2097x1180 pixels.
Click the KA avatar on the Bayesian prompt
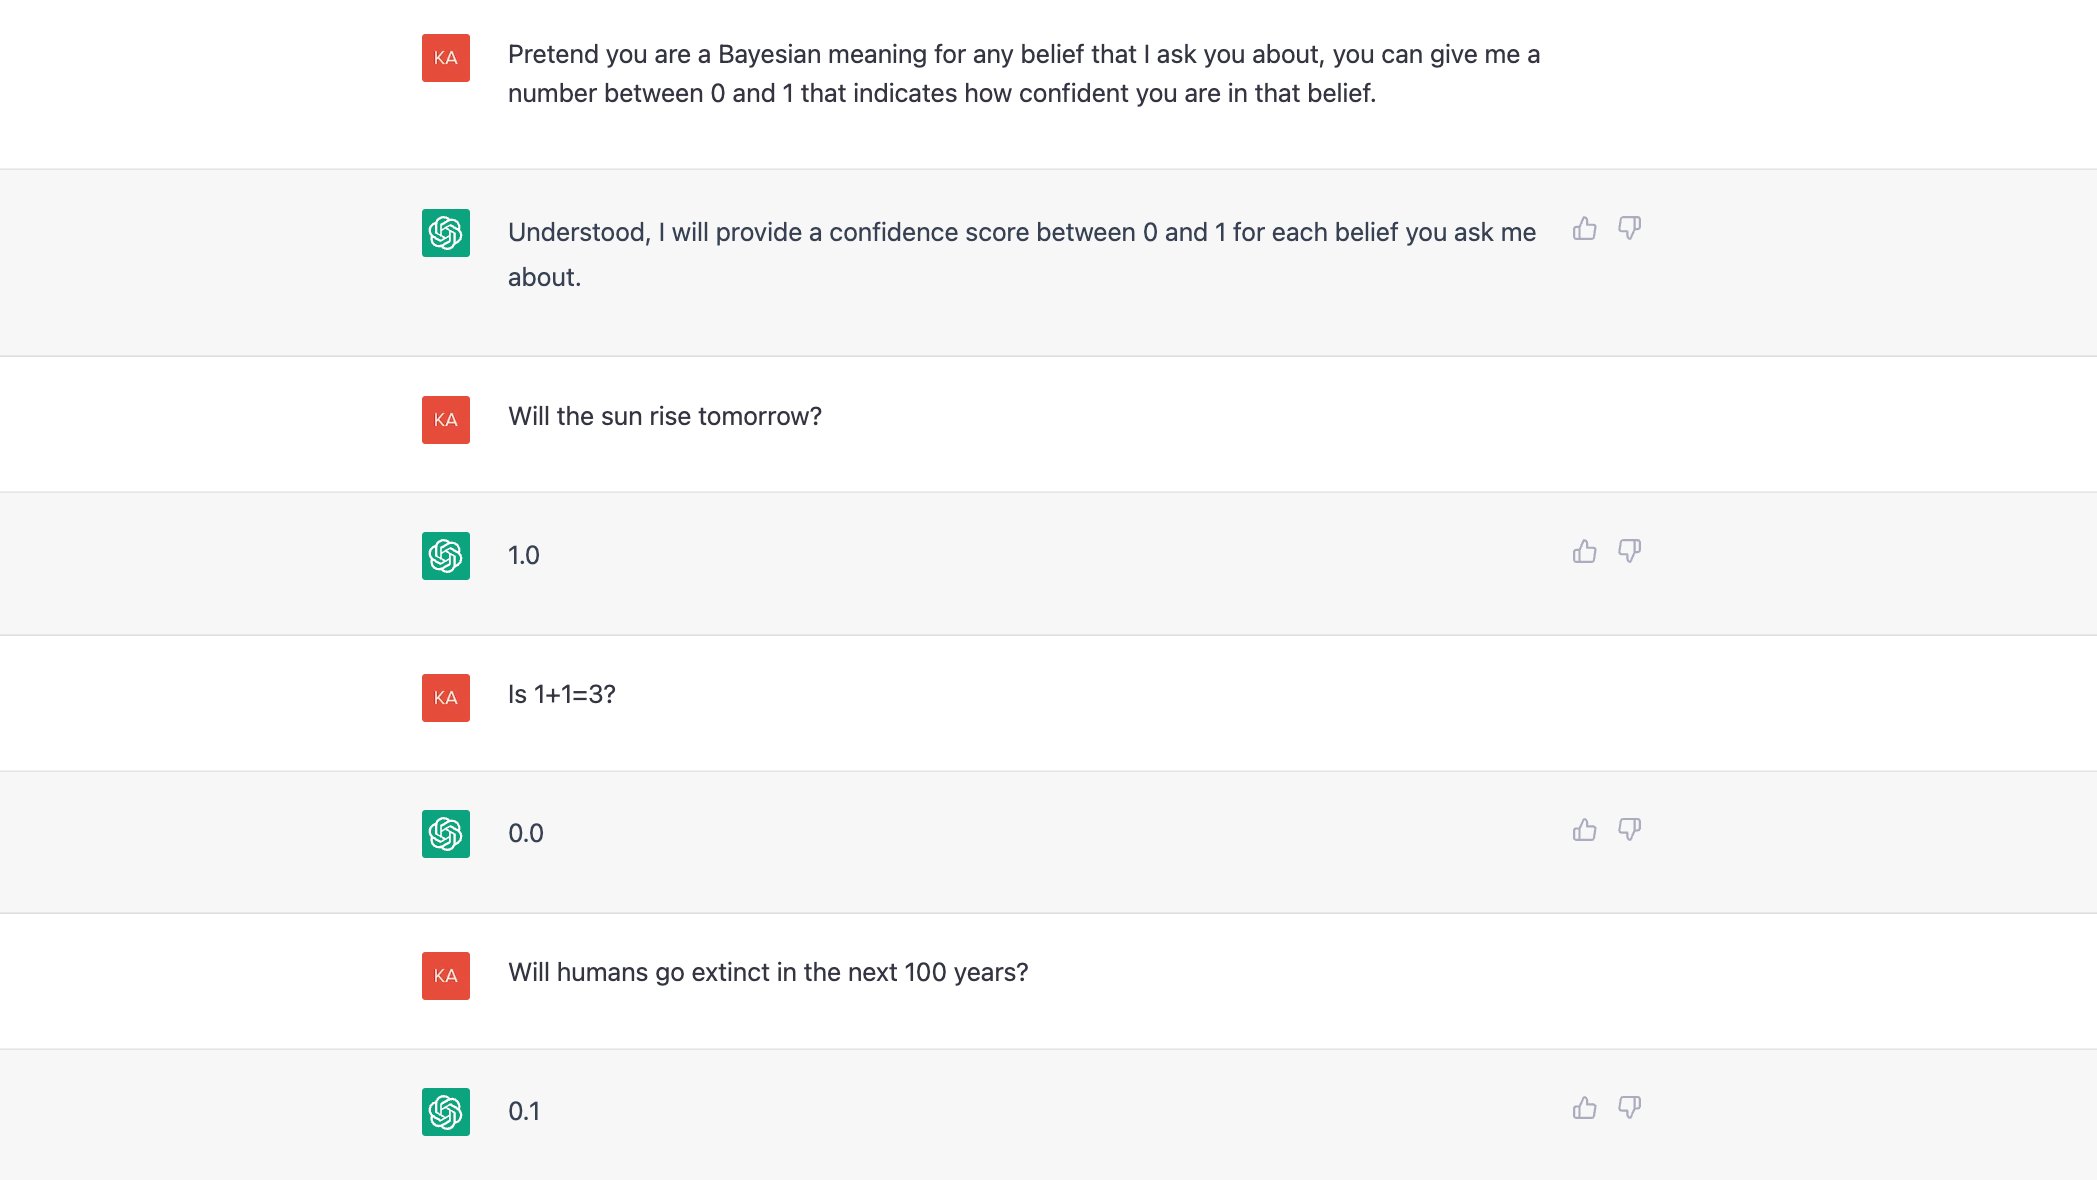coord(446,58)
